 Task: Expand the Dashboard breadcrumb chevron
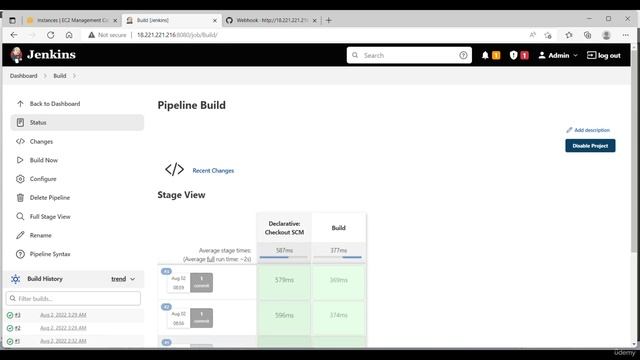(45, 76)
